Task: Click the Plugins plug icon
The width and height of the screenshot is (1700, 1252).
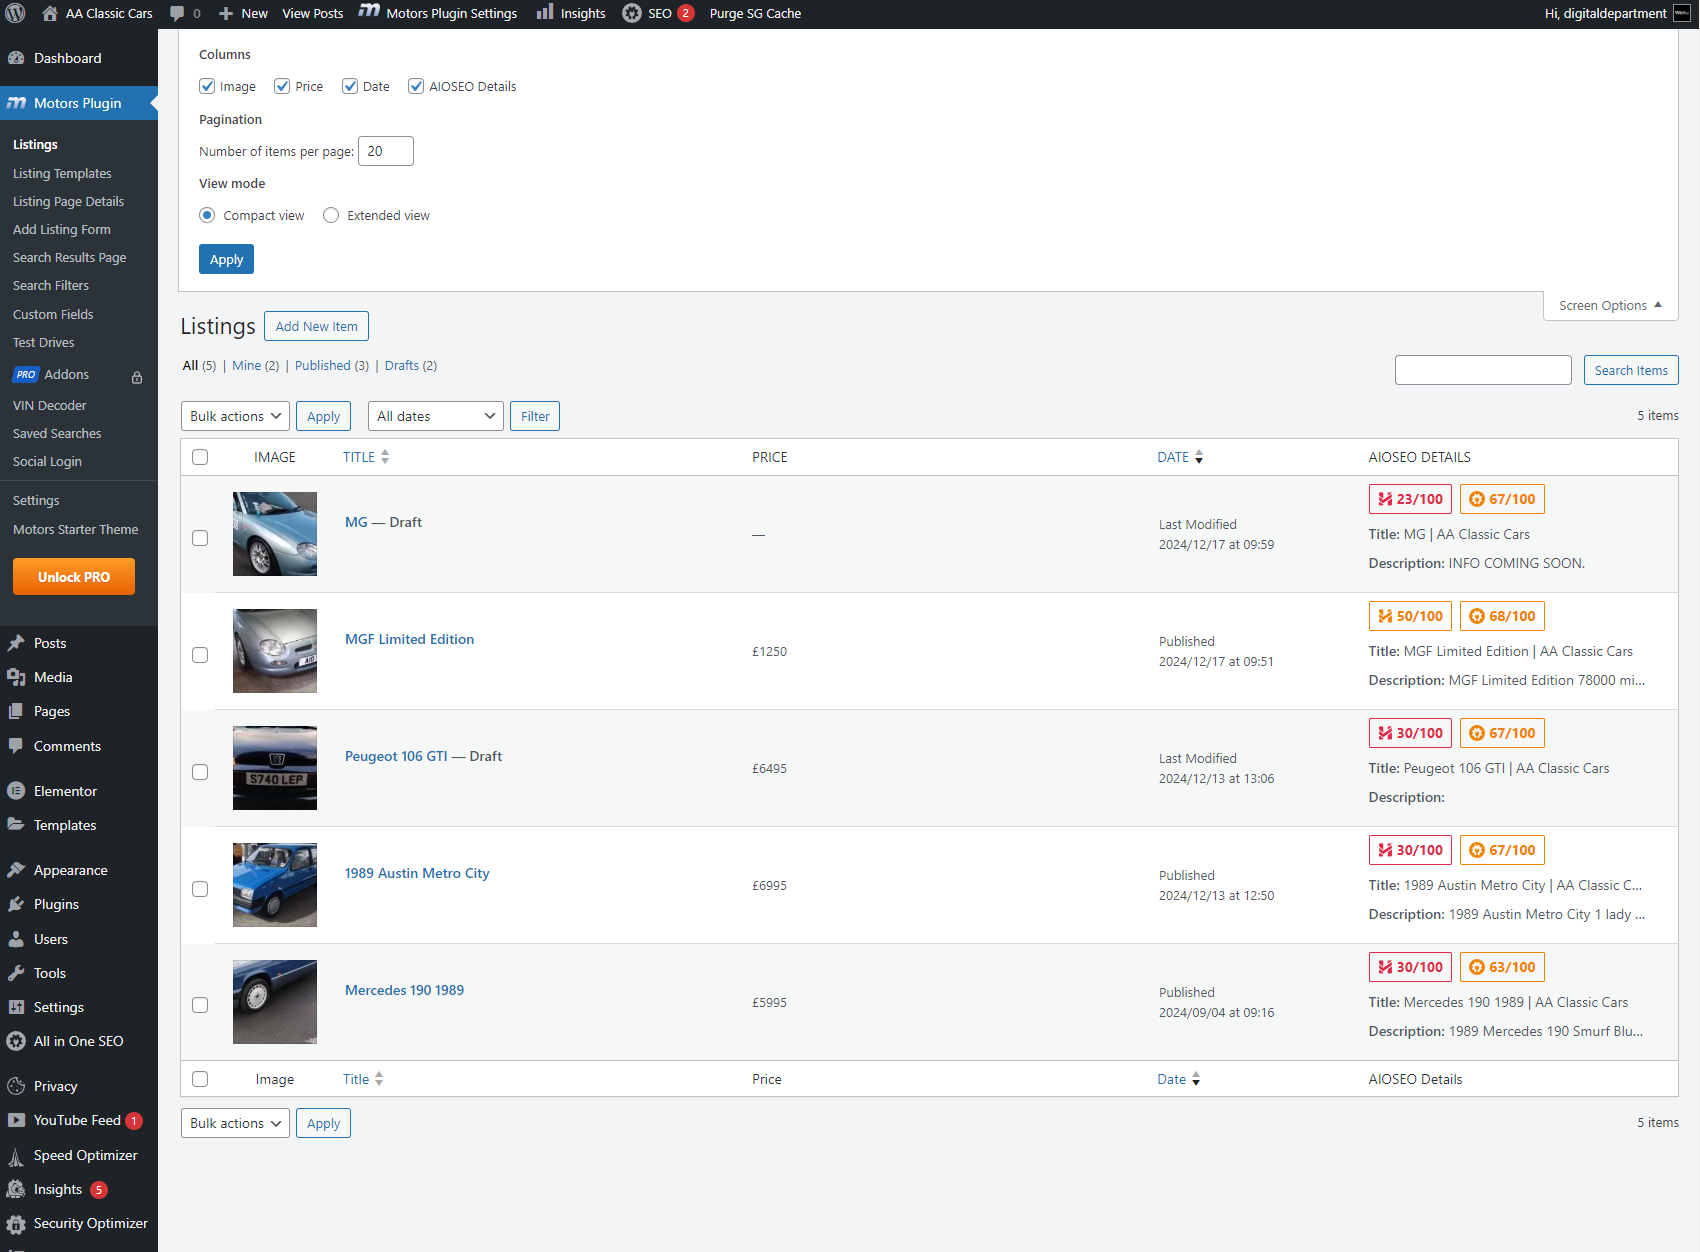Action: pyautogui.click(x=16, y=904)
